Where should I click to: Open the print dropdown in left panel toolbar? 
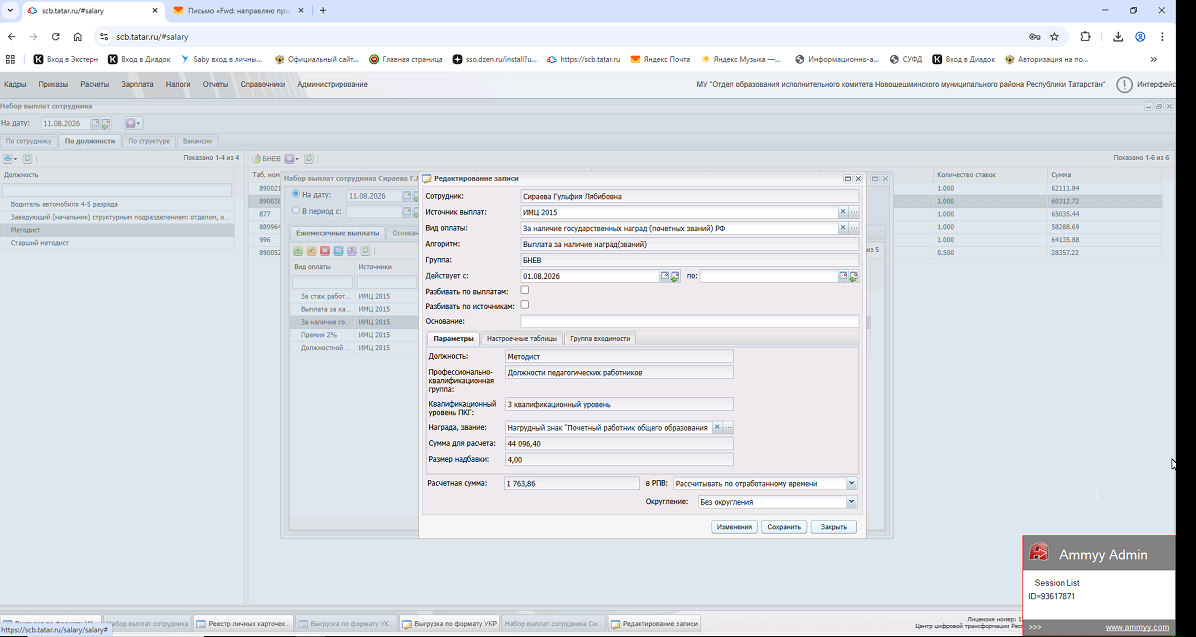coord(10,159)
